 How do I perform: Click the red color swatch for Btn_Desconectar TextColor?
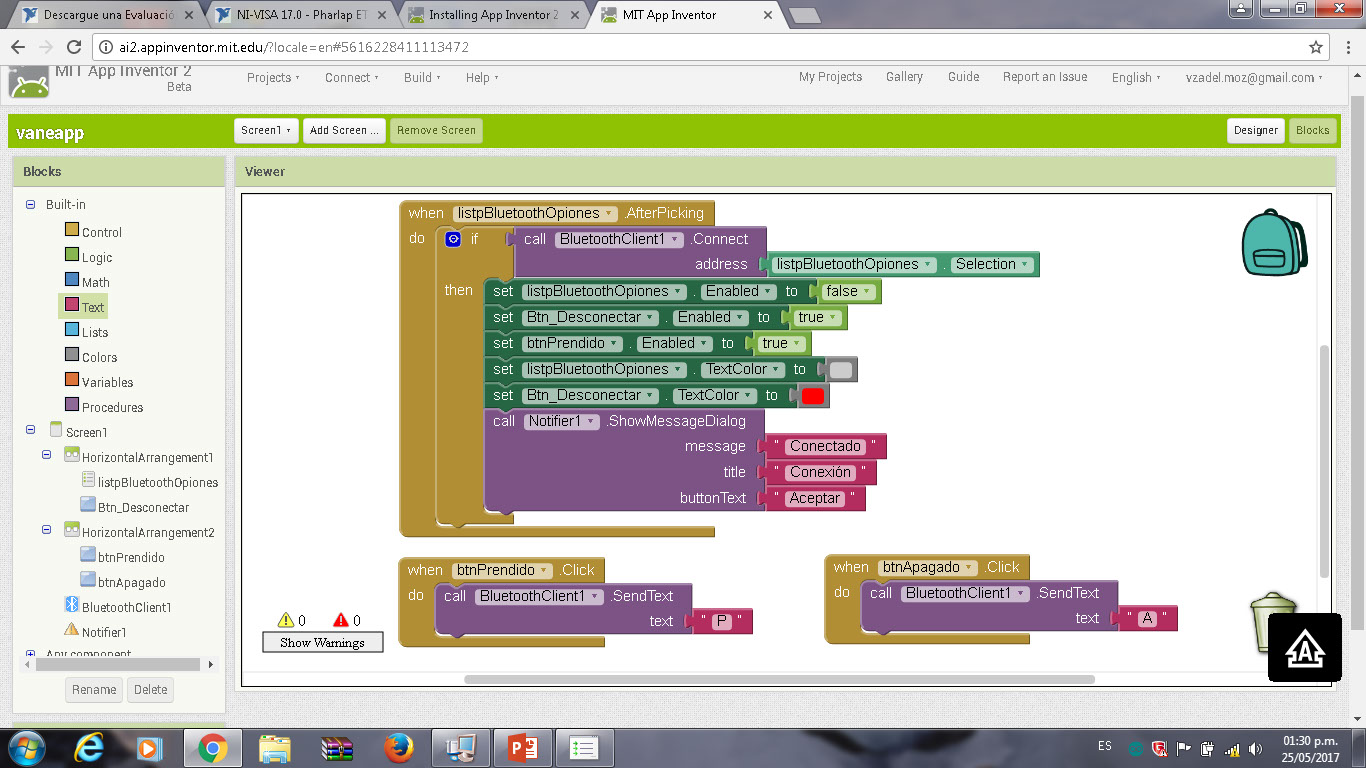813,396
